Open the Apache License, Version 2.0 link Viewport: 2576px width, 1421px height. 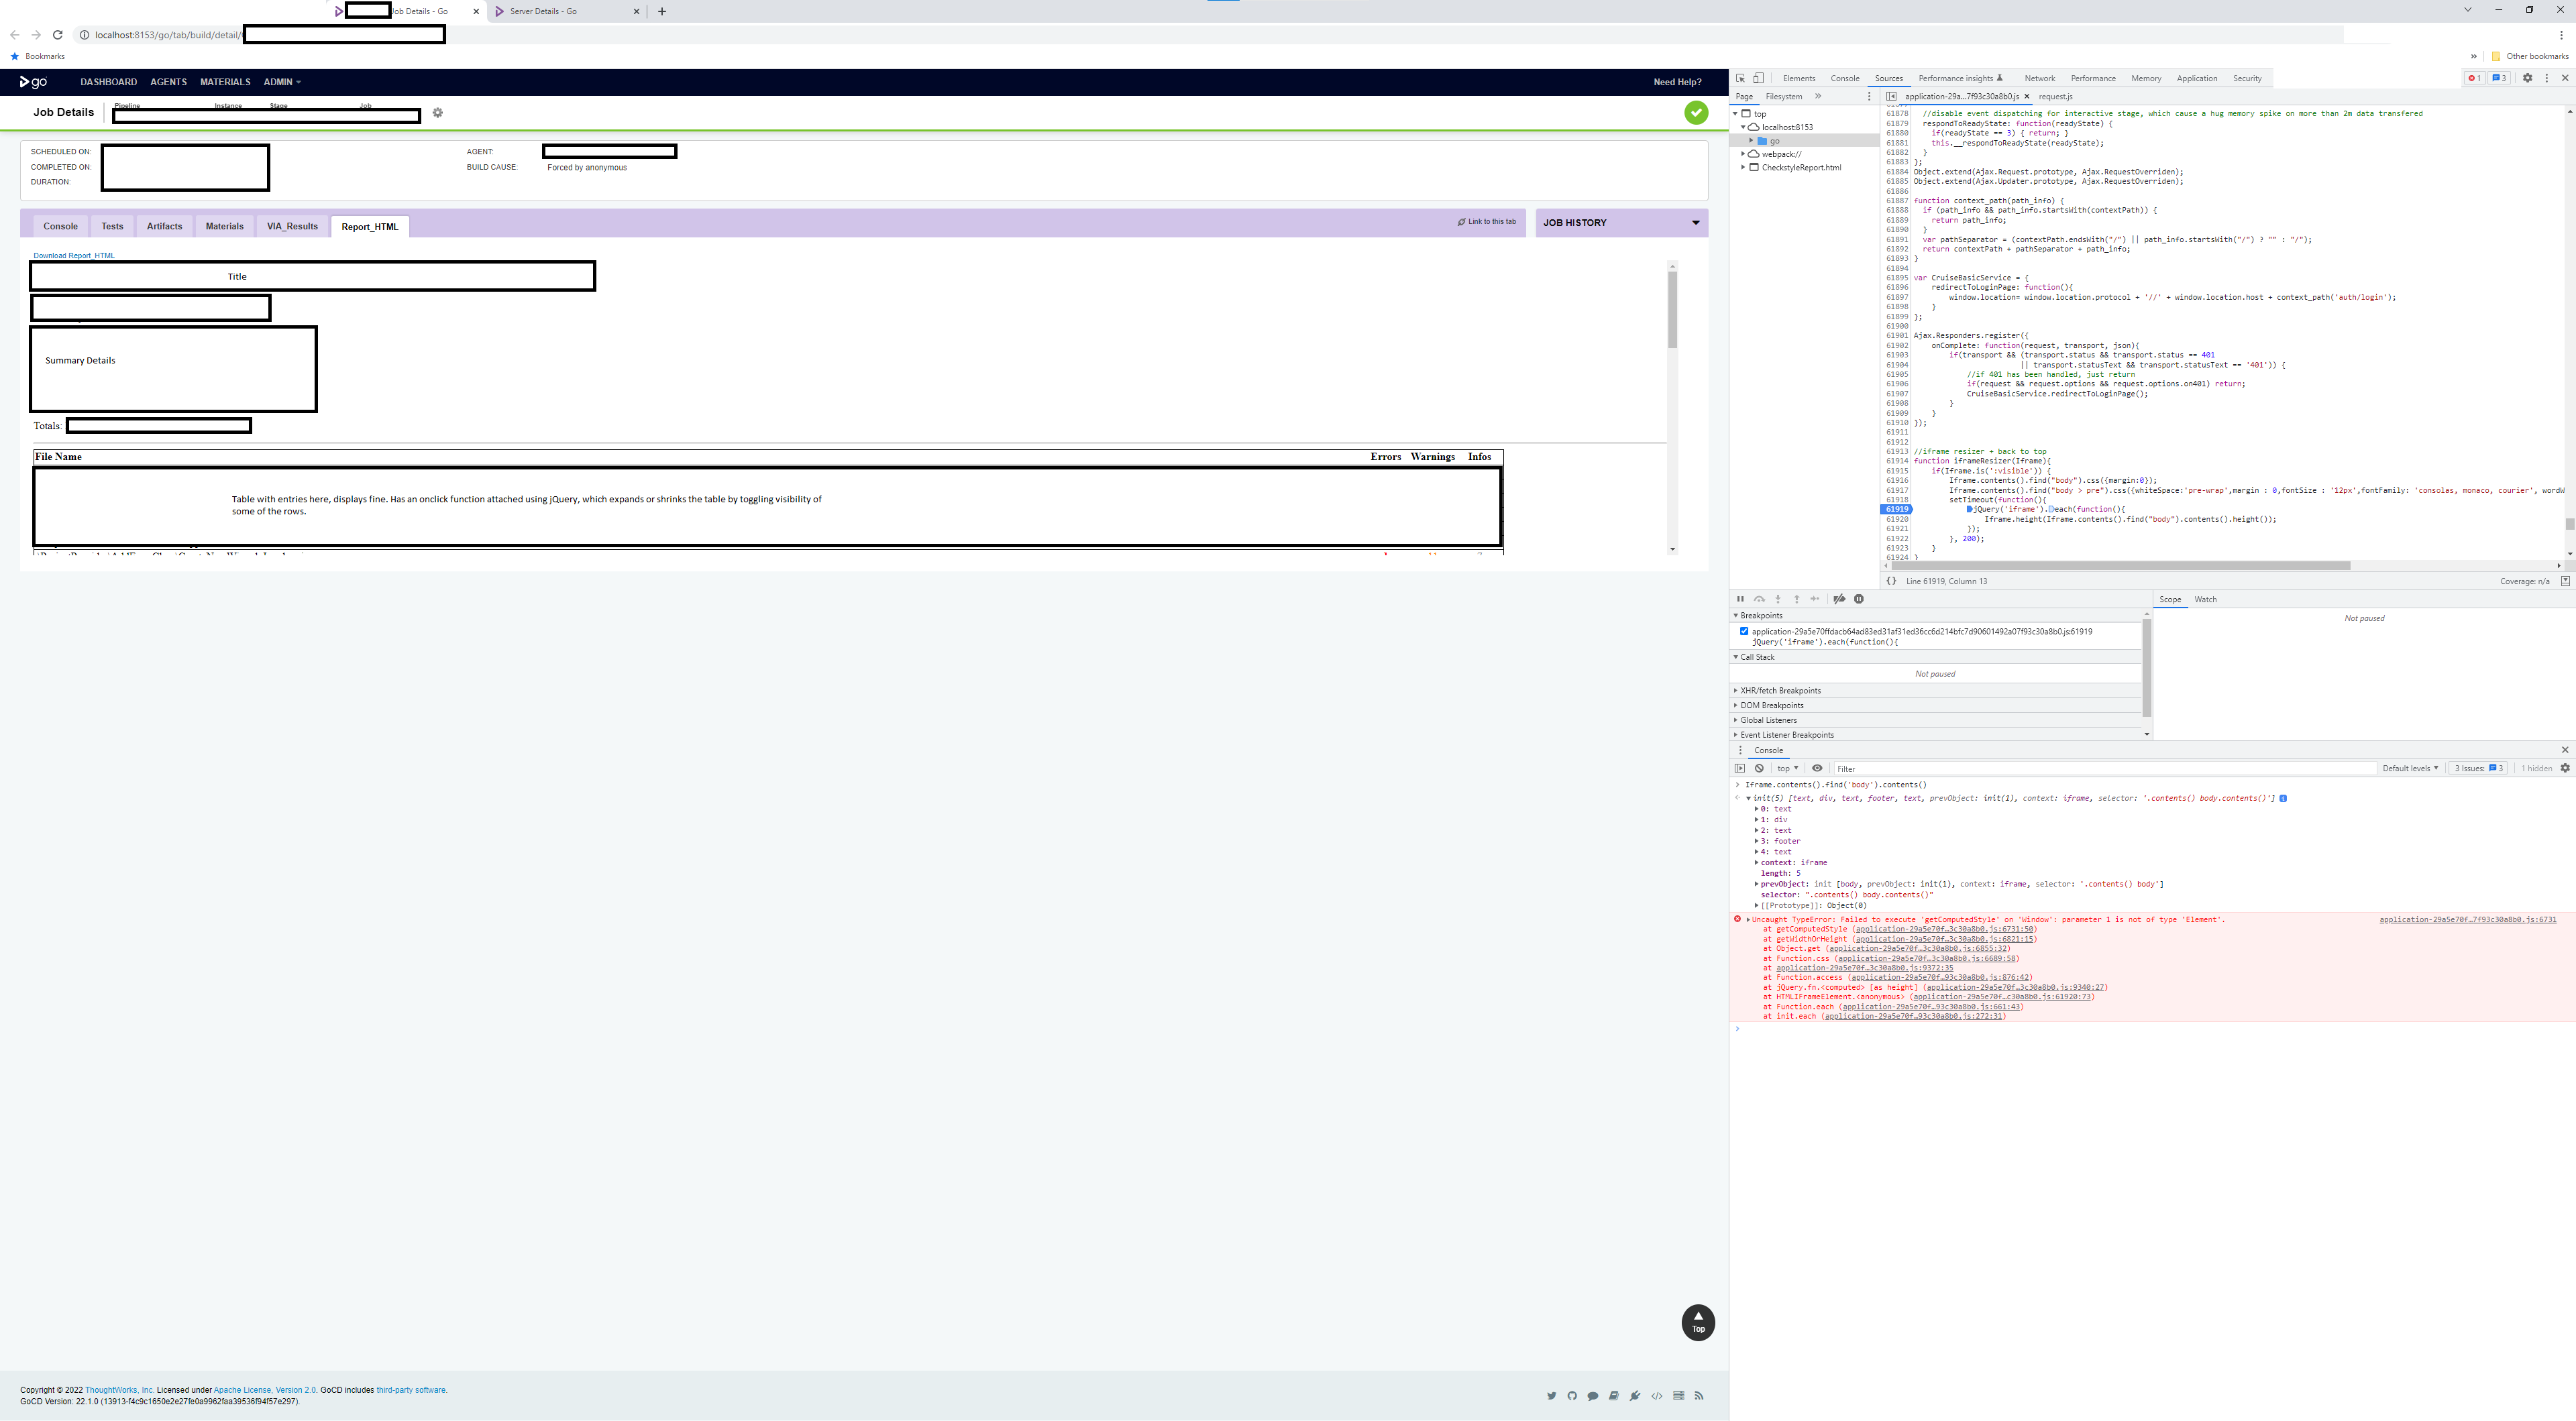[266, 1389]
